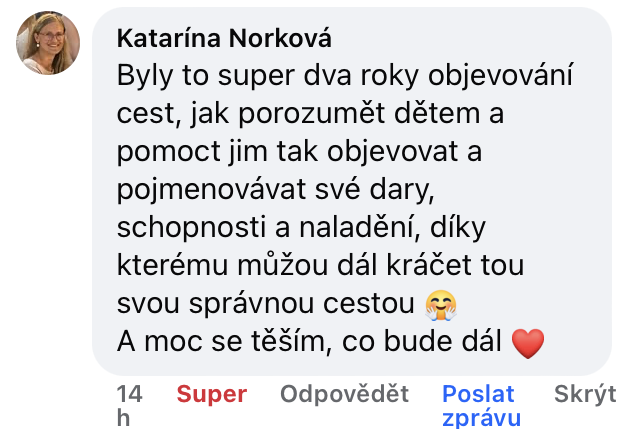
Task: Reply using the Odpovědět button
Action: (344, 394)
